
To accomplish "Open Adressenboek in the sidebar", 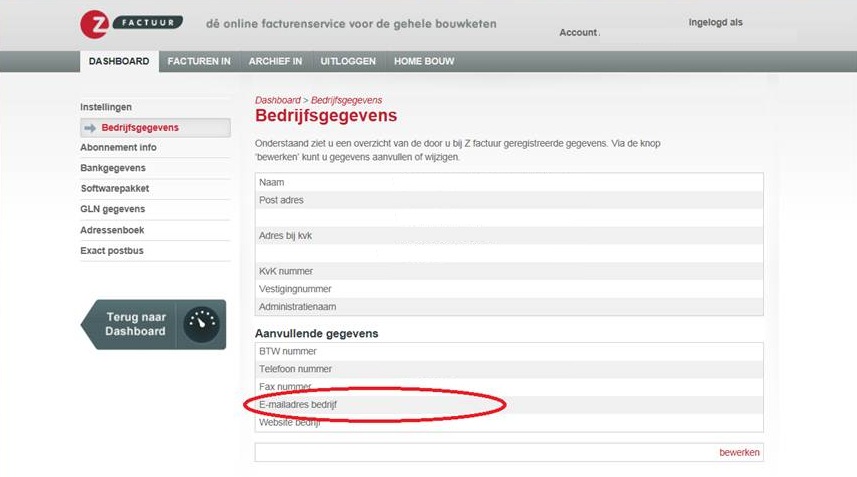I will click(x=112, y=230).
